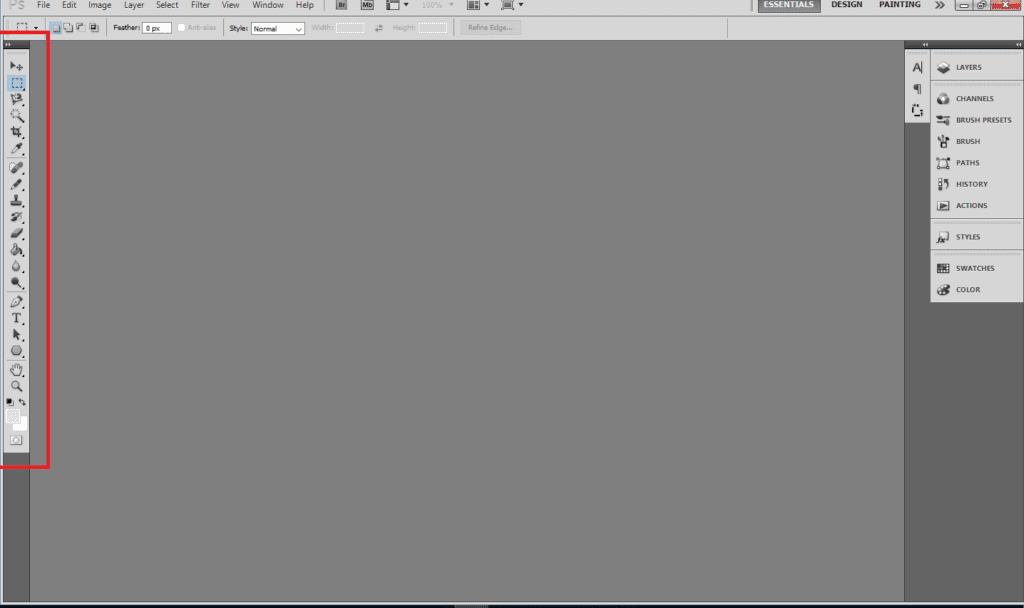The image size is (1024, 608).
Task: Open the Filter menu
Action: coord(200,5)
